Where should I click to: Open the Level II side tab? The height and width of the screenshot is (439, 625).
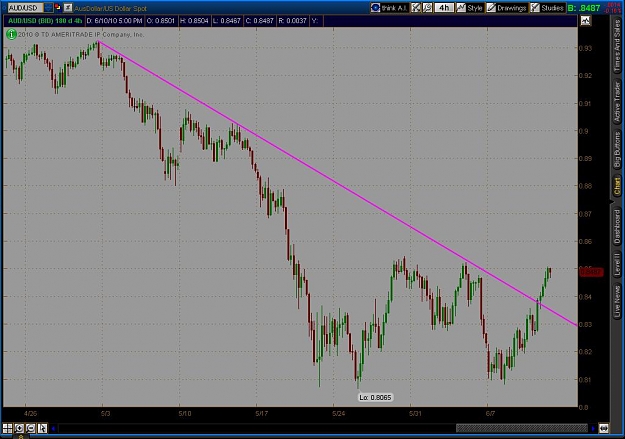pos(617,264)
